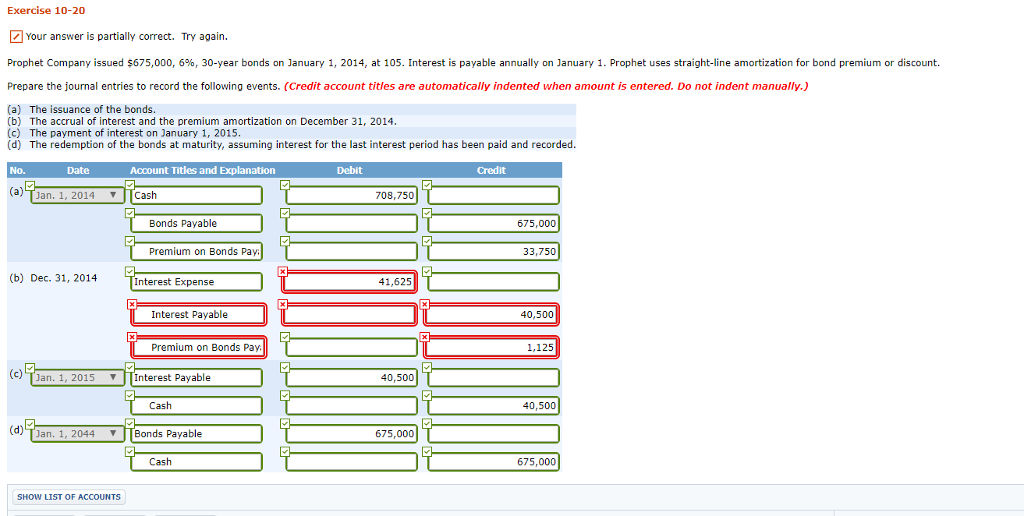The height and width of the screenshot is (516, 1024).
Task: Click the Interest Payable field in entry (c)
Action: point(197,378)
